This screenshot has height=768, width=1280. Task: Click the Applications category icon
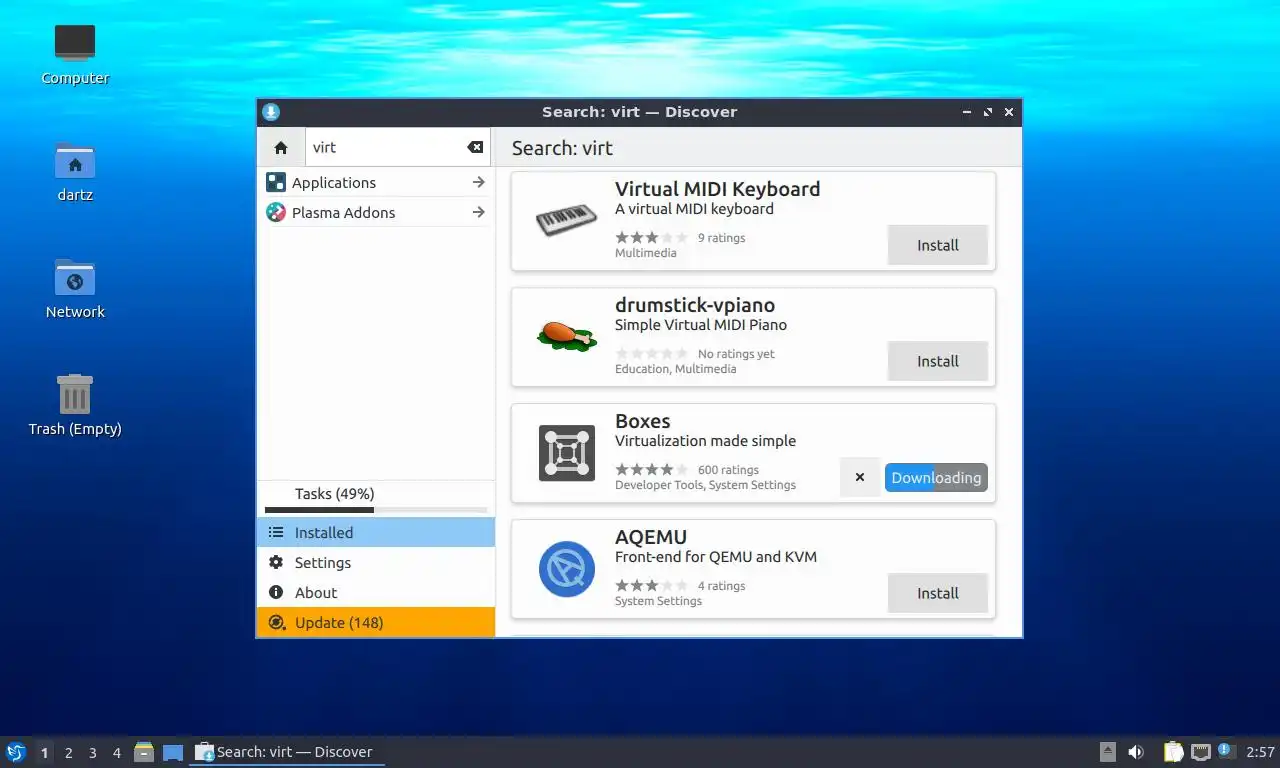point(276,182)
